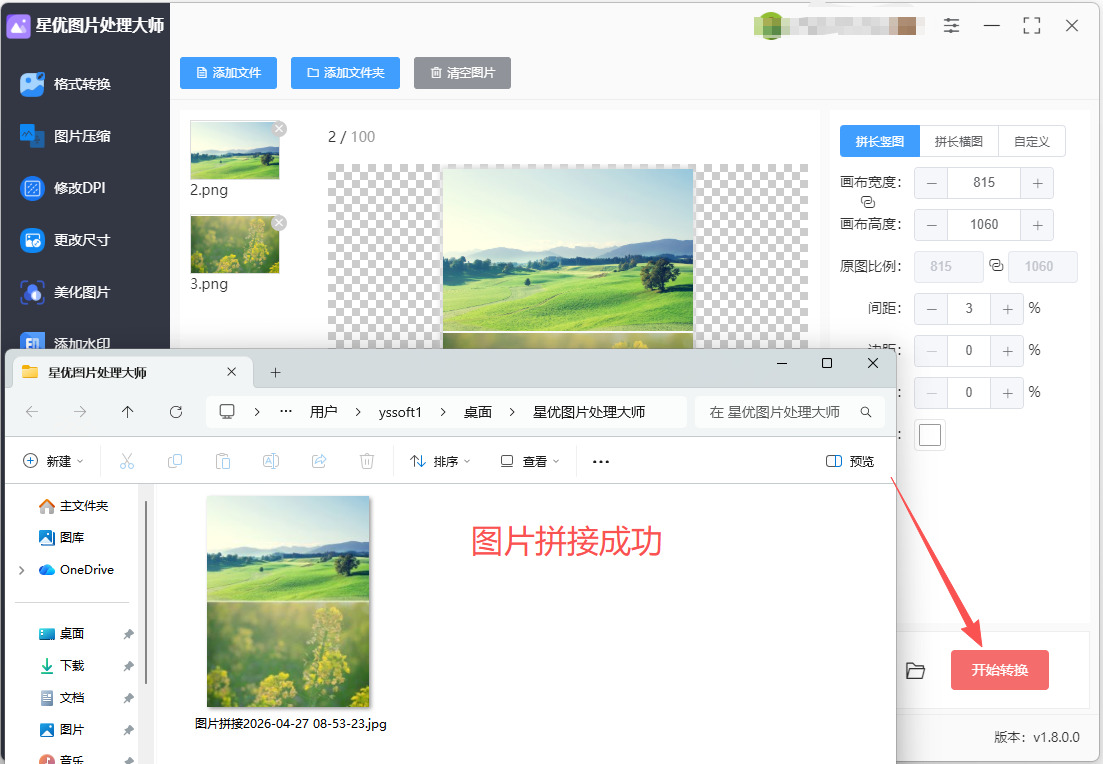Open the 图片压缩 image compression tool
The width and height of the screenshot is (1103, 764).
(65, 136)
